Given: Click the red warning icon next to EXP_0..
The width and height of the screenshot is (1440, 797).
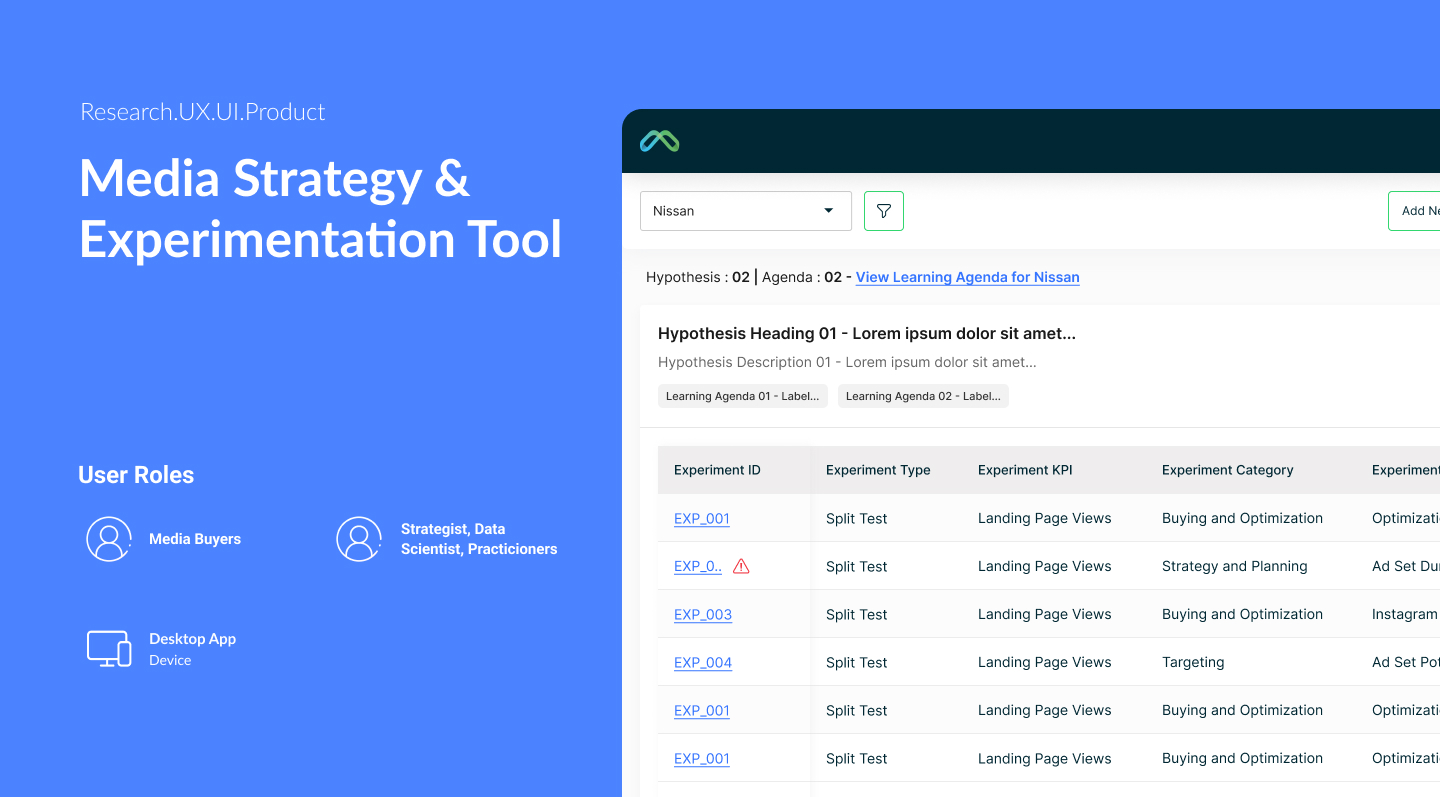Looking at the screenshot, I should (741, 565).
